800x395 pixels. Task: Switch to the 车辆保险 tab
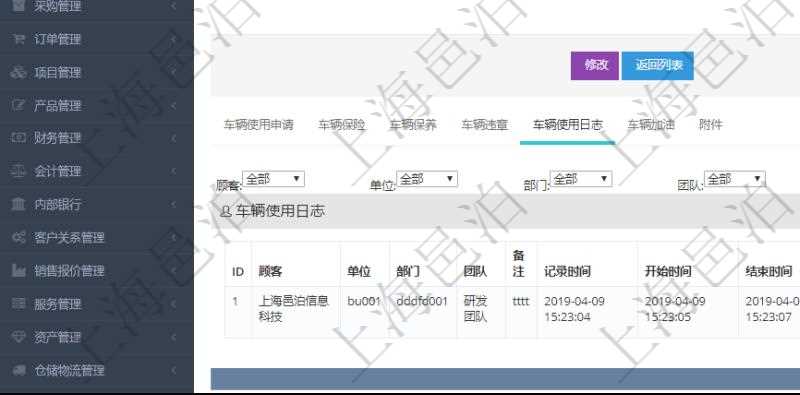pos(342,125)
